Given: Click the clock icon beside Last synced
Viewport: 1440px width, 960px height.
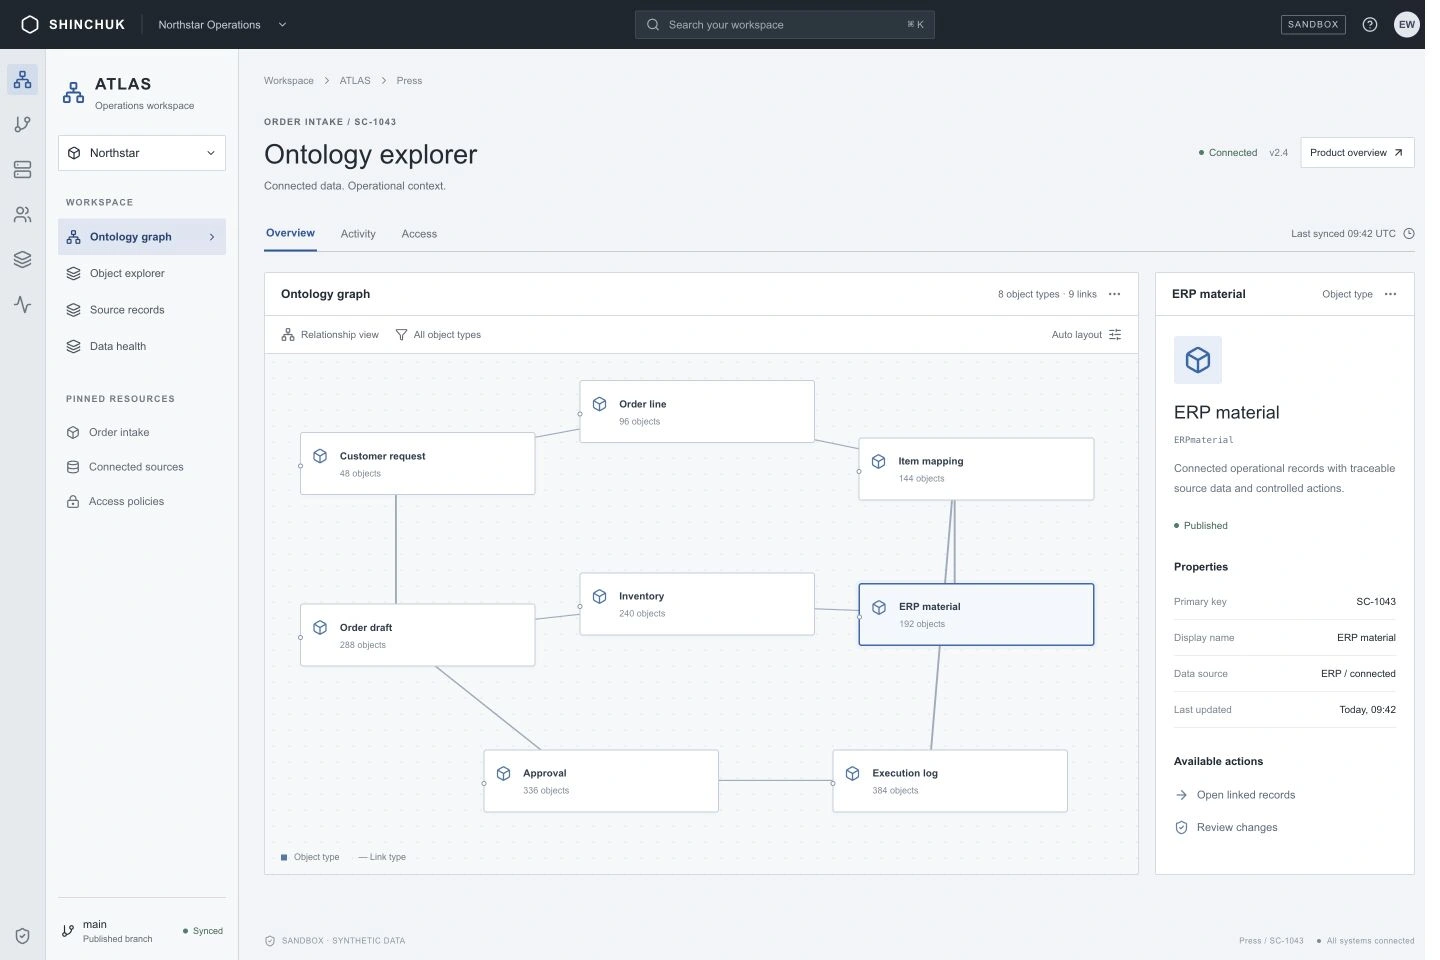Looking at the screenshot, I should [x=1409, y=233].
